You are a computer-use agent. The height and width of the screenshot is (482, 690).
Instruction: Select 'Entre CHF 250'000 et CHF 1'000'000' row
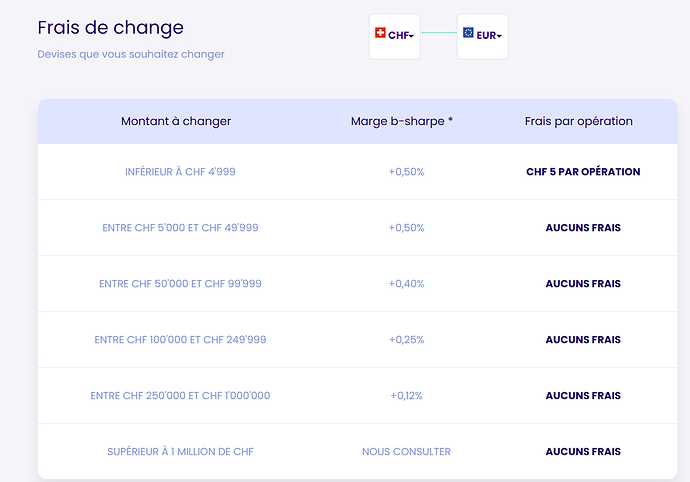click(x=180, y=396)
